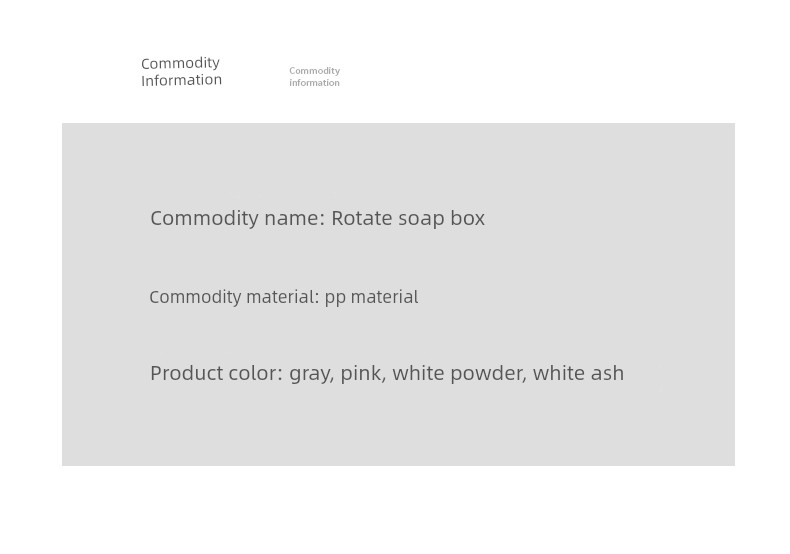This screenshot has height=554, width=790.
Task: Click the word "box" in commodity name
Action: point(467,218)
